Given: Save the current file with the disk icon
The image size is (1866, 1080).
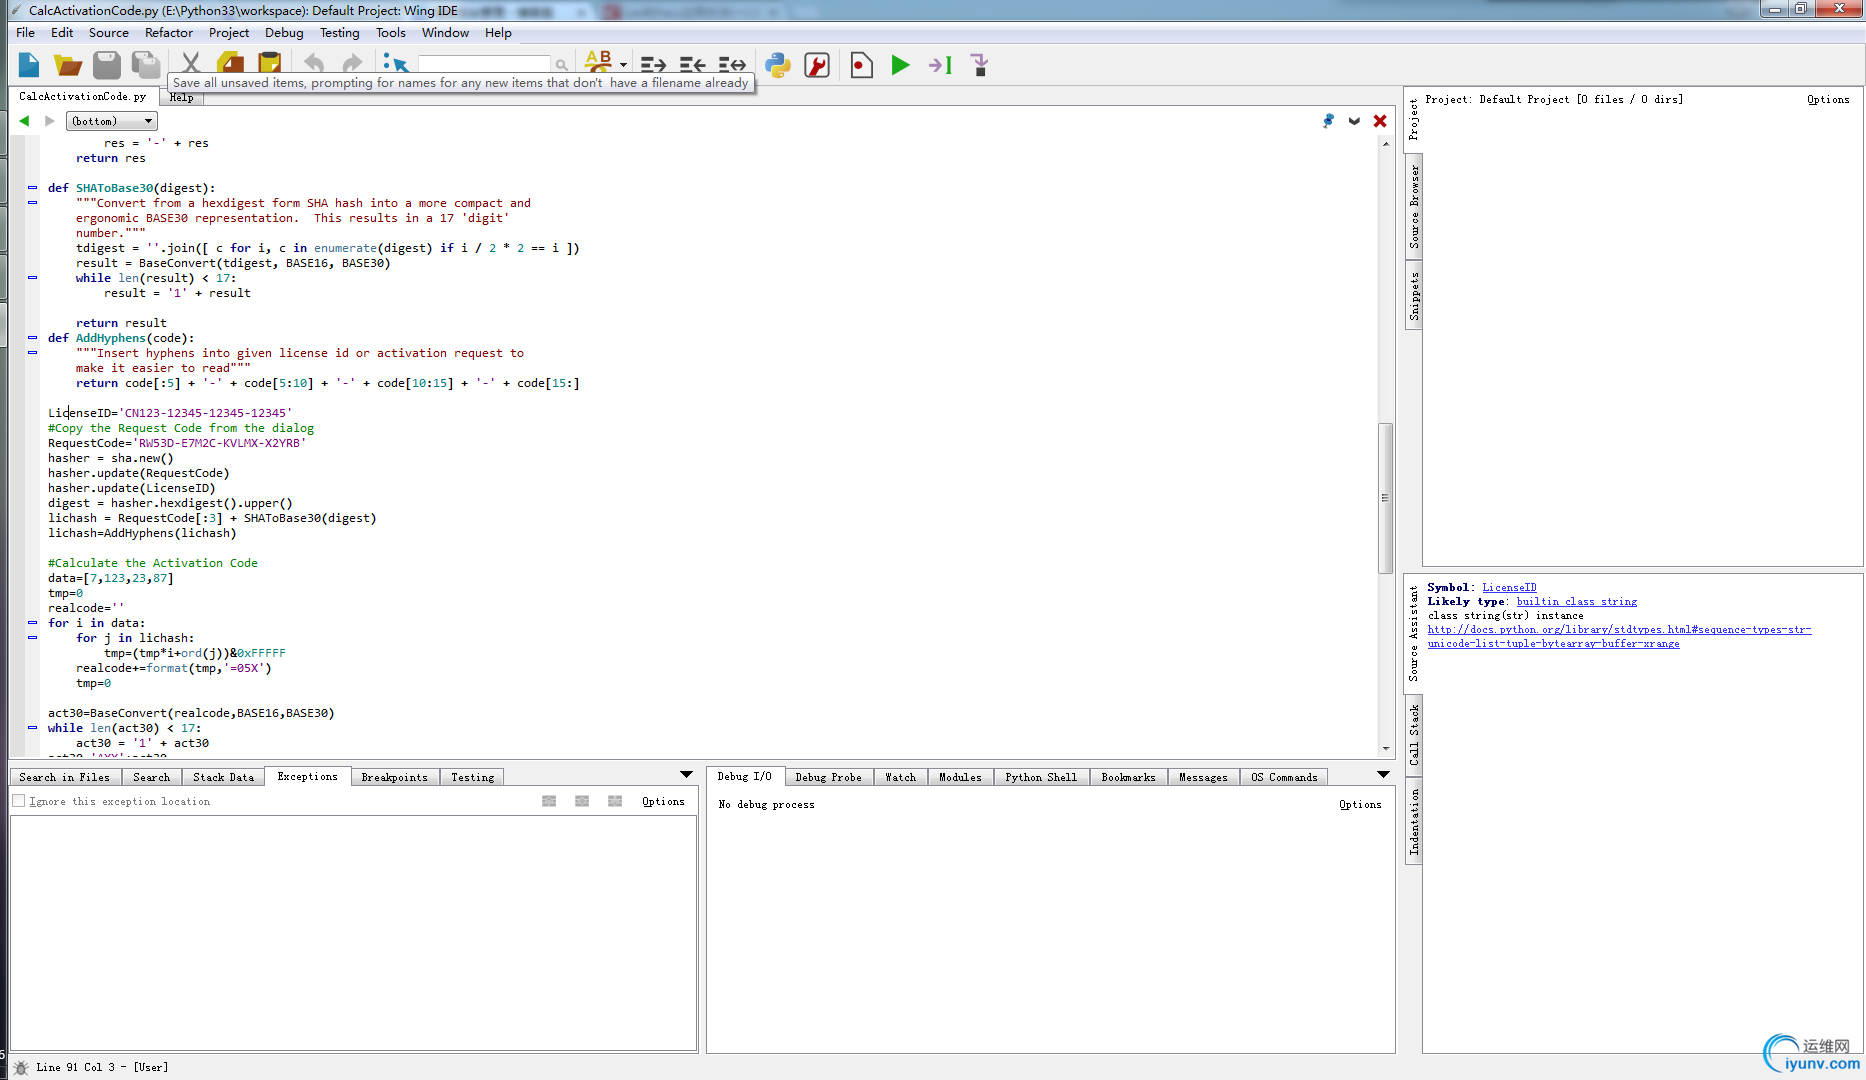Looking at the screenshot, I should coord(106,65).
